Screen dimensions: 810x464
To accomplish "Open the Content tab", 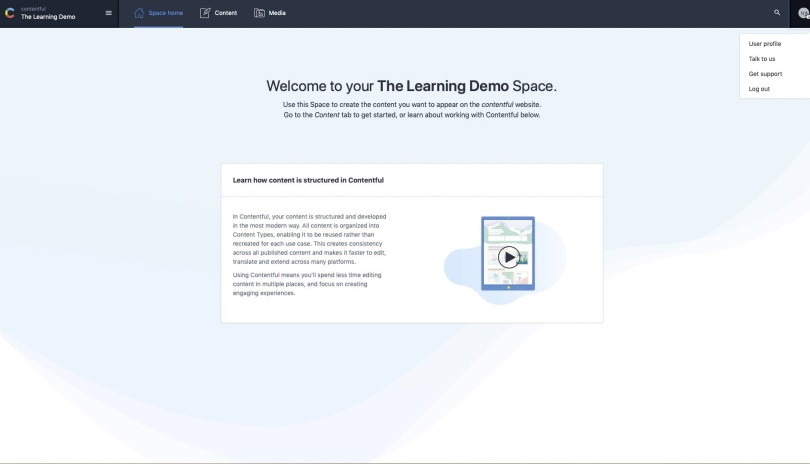I will [219, 13].
